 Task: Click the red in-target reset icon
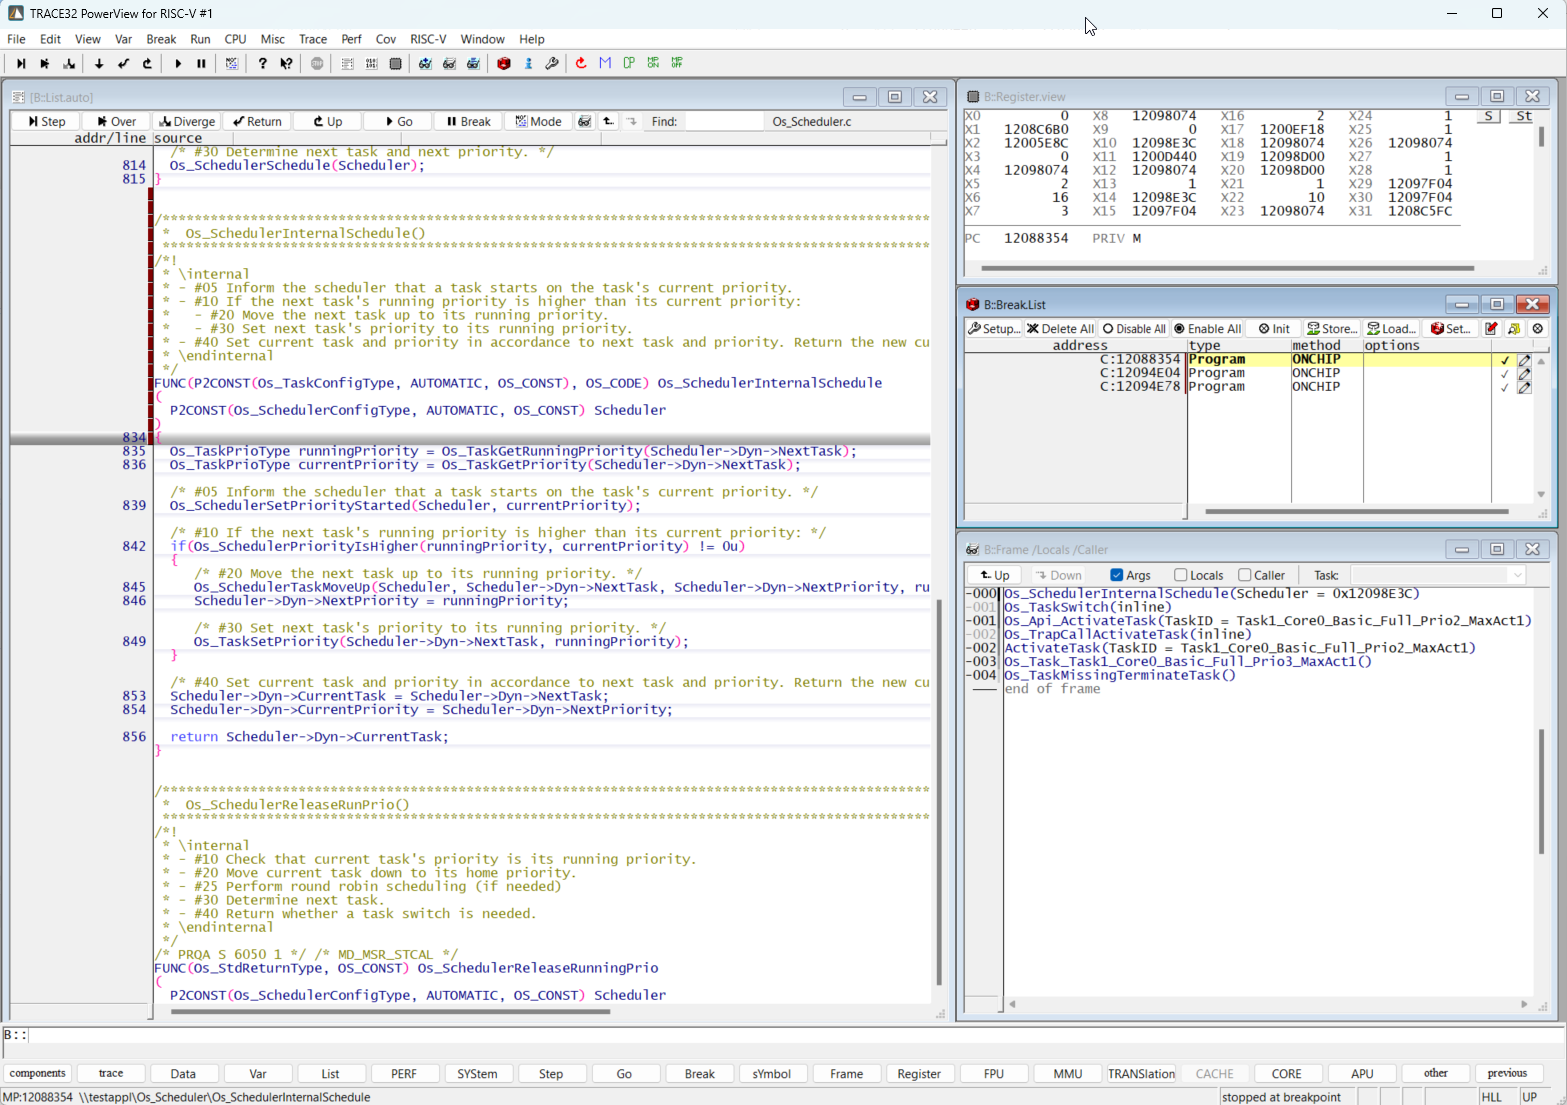pos(581,63)
